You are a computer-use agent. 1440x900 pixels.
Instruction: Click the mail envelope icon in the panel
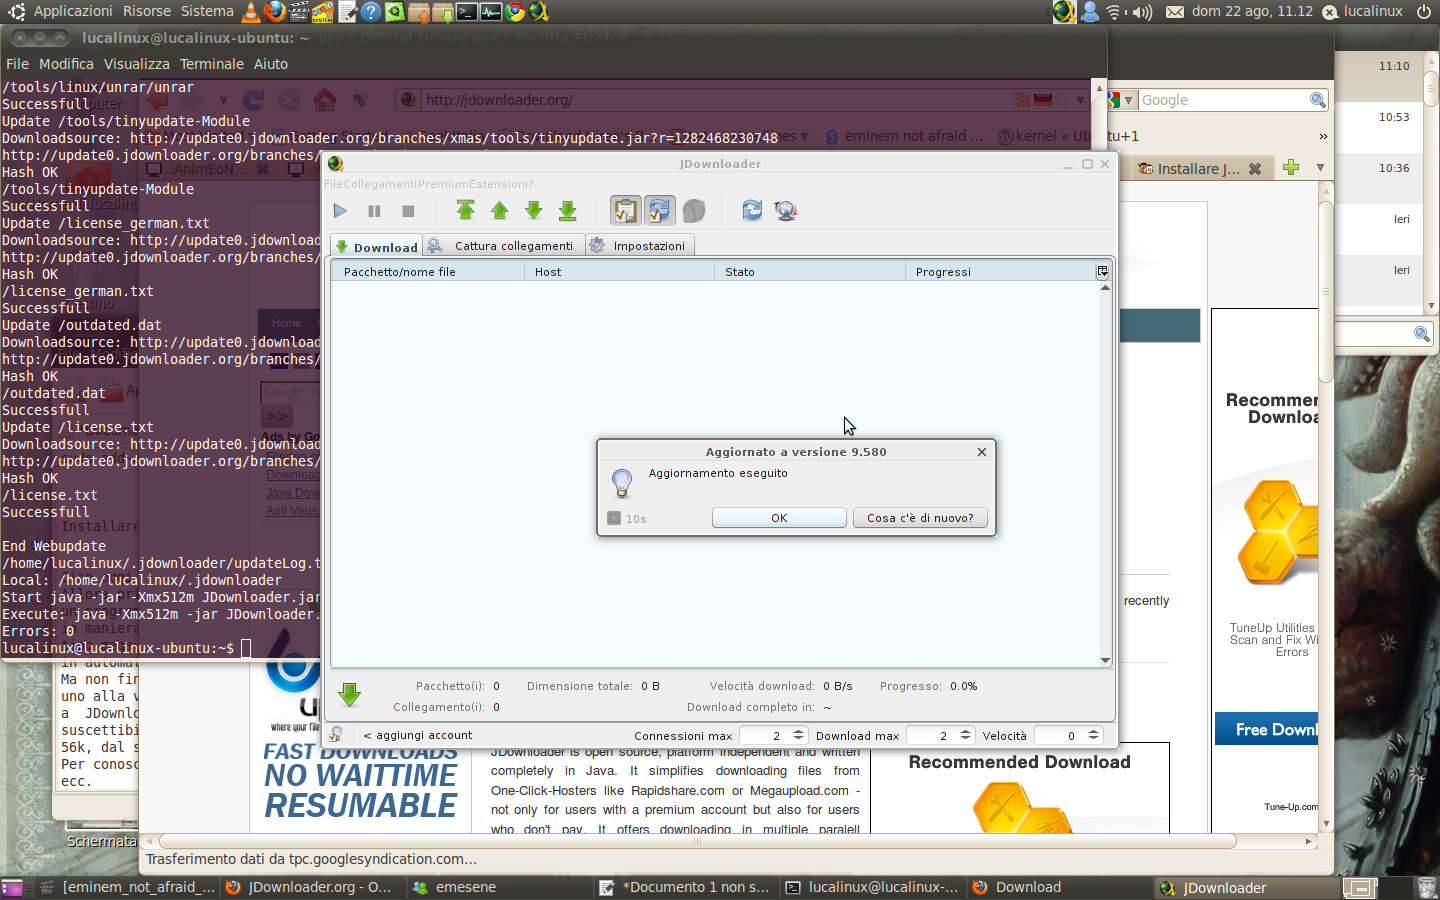(1175, 12)
